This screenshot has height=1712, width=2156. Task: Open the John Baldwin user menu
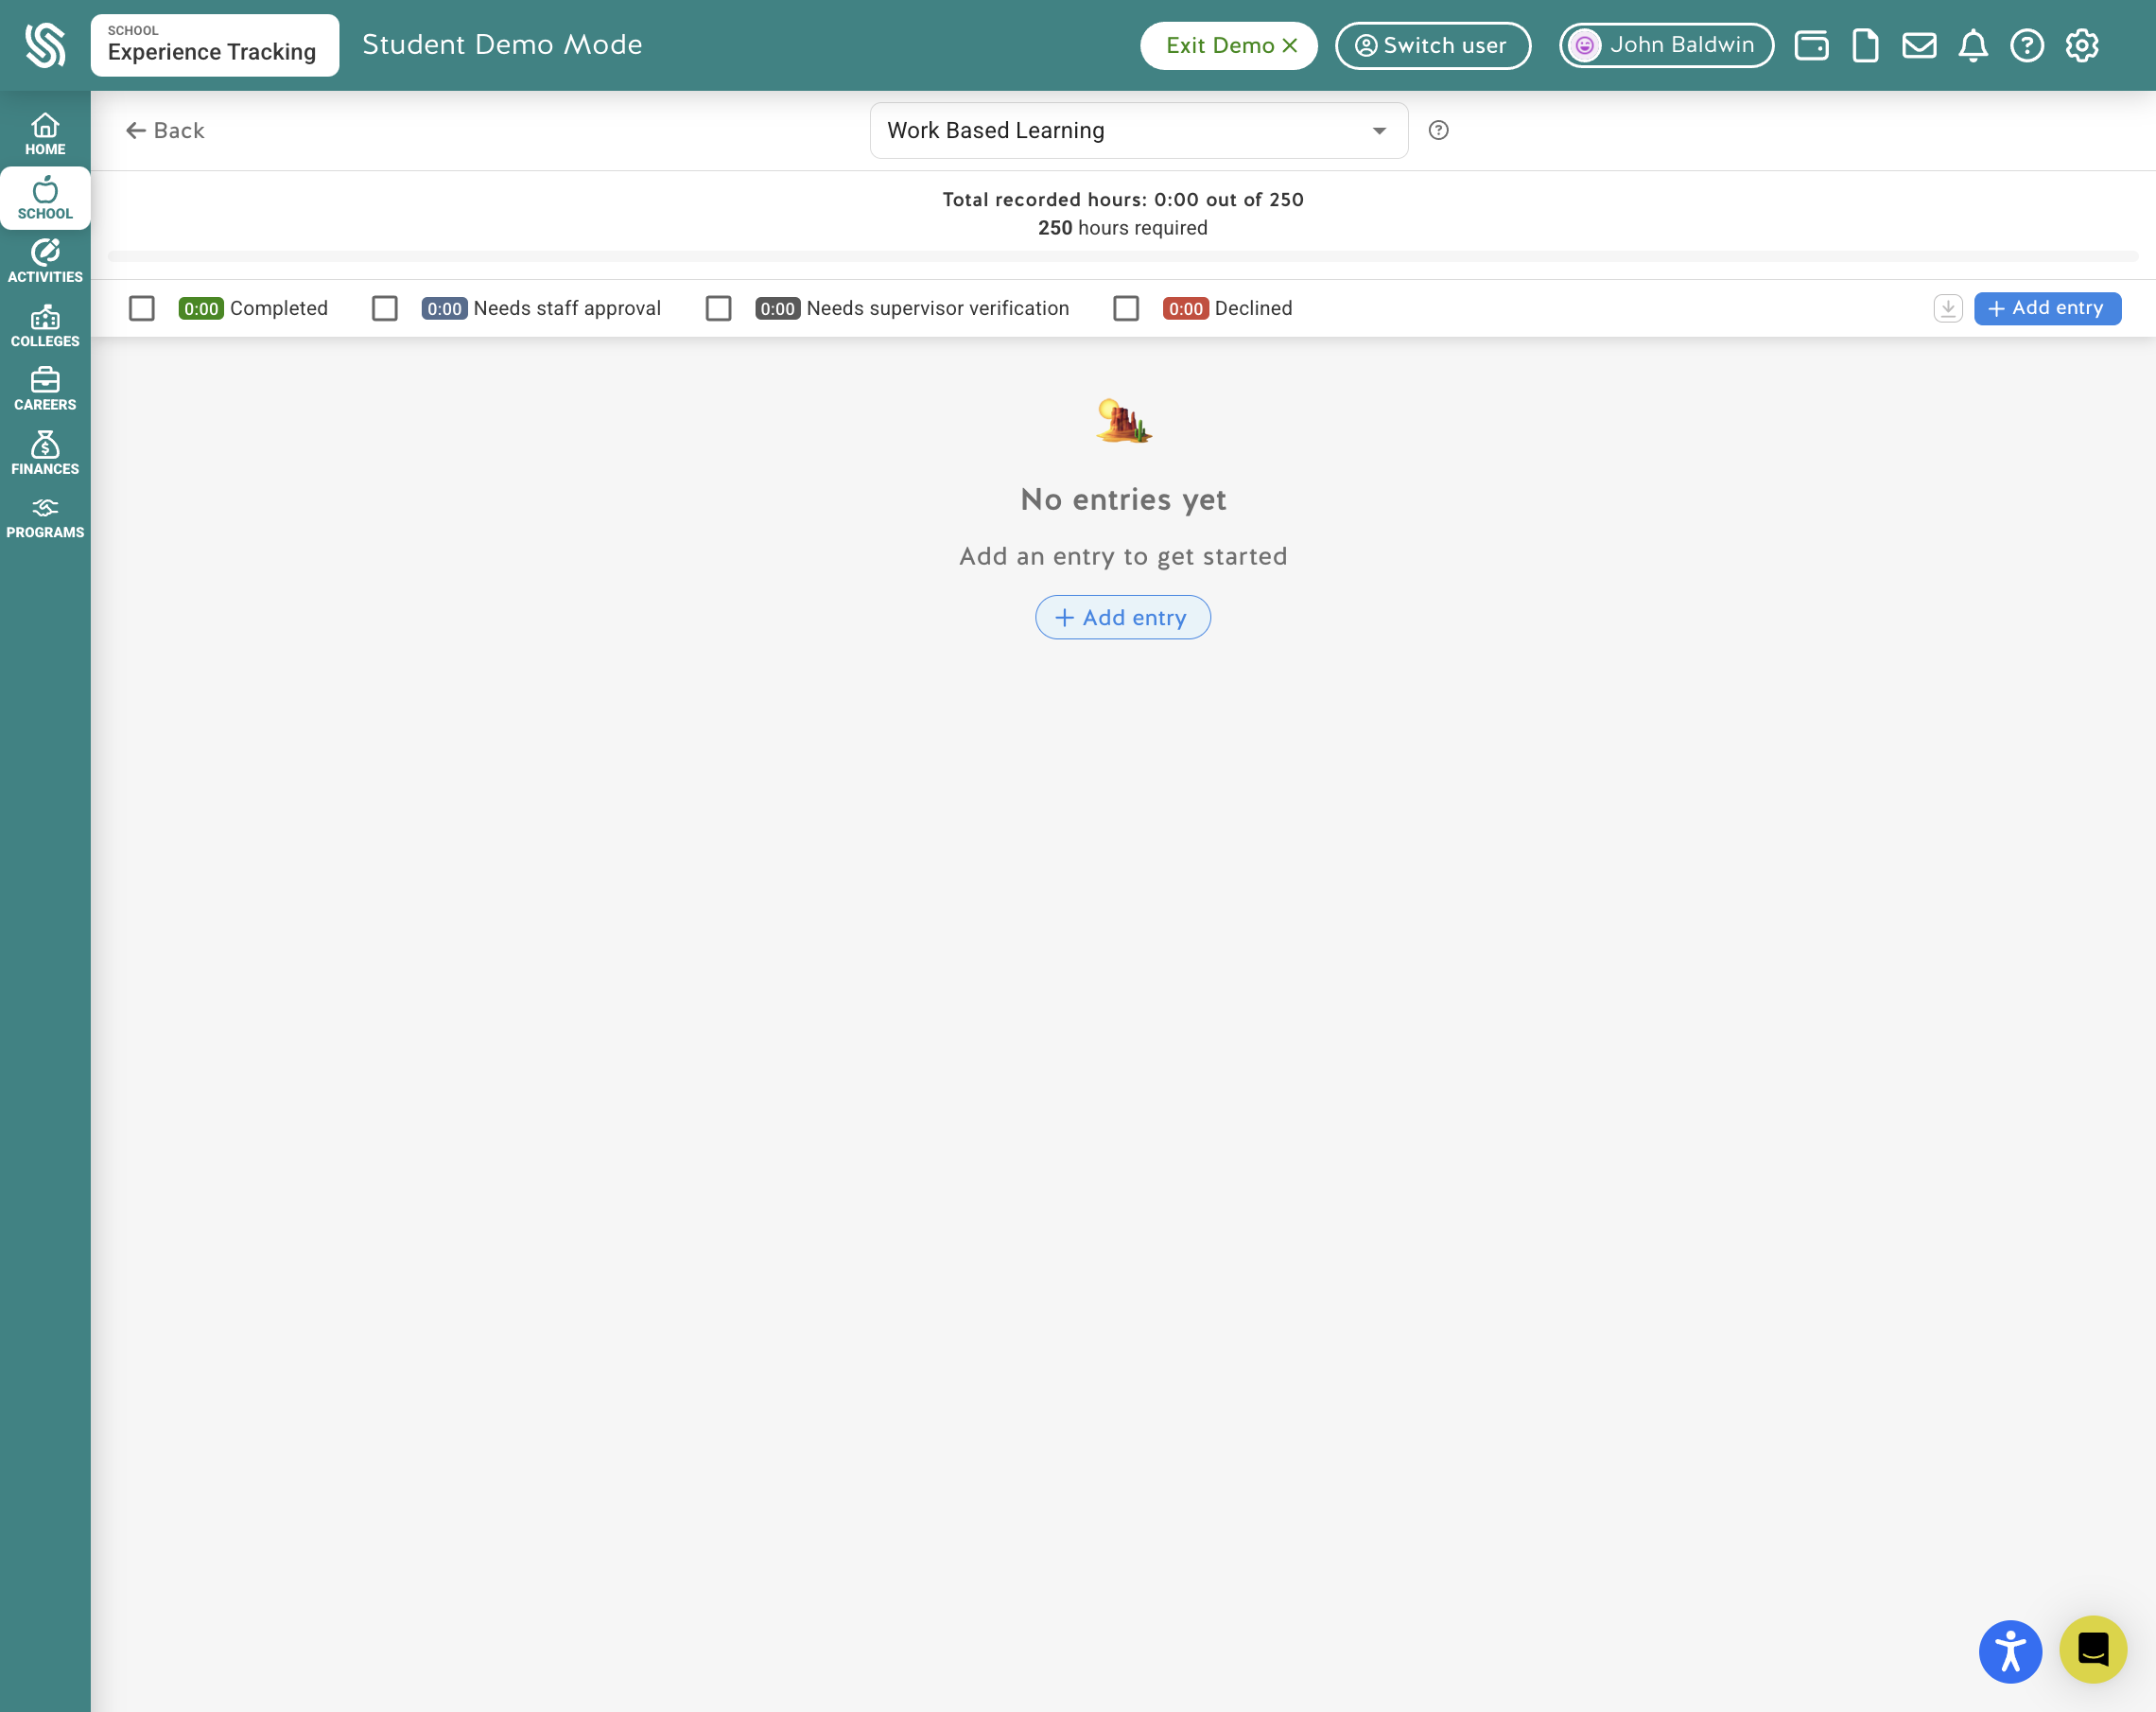(1666, 46)
